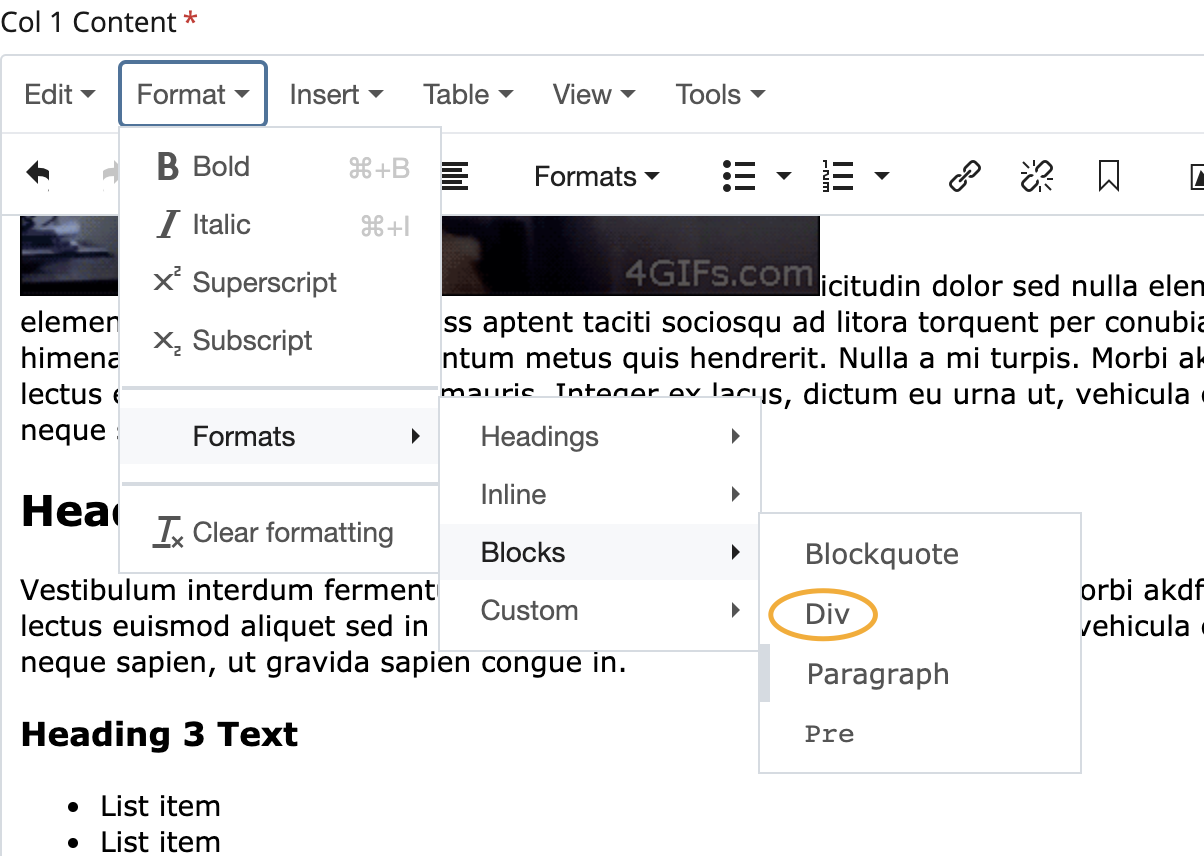This screenshot has width=1204, height=856.
Task: Choose Bold from Format menu
Action: 280,167
